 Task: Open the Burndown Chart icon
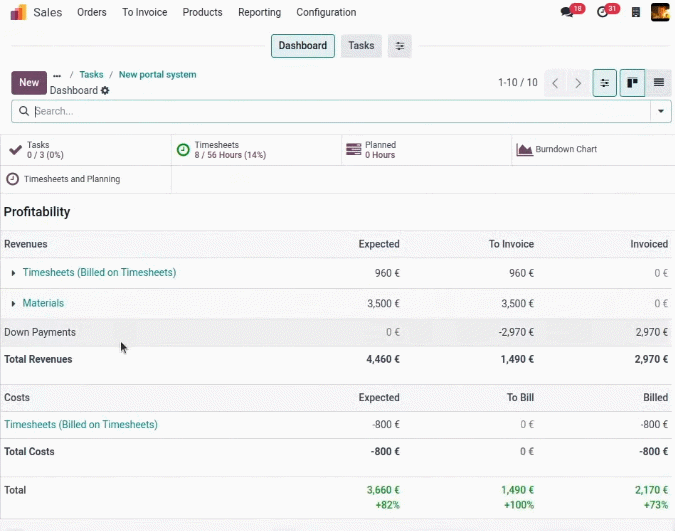pyautogui.click(x=524, y=149)
